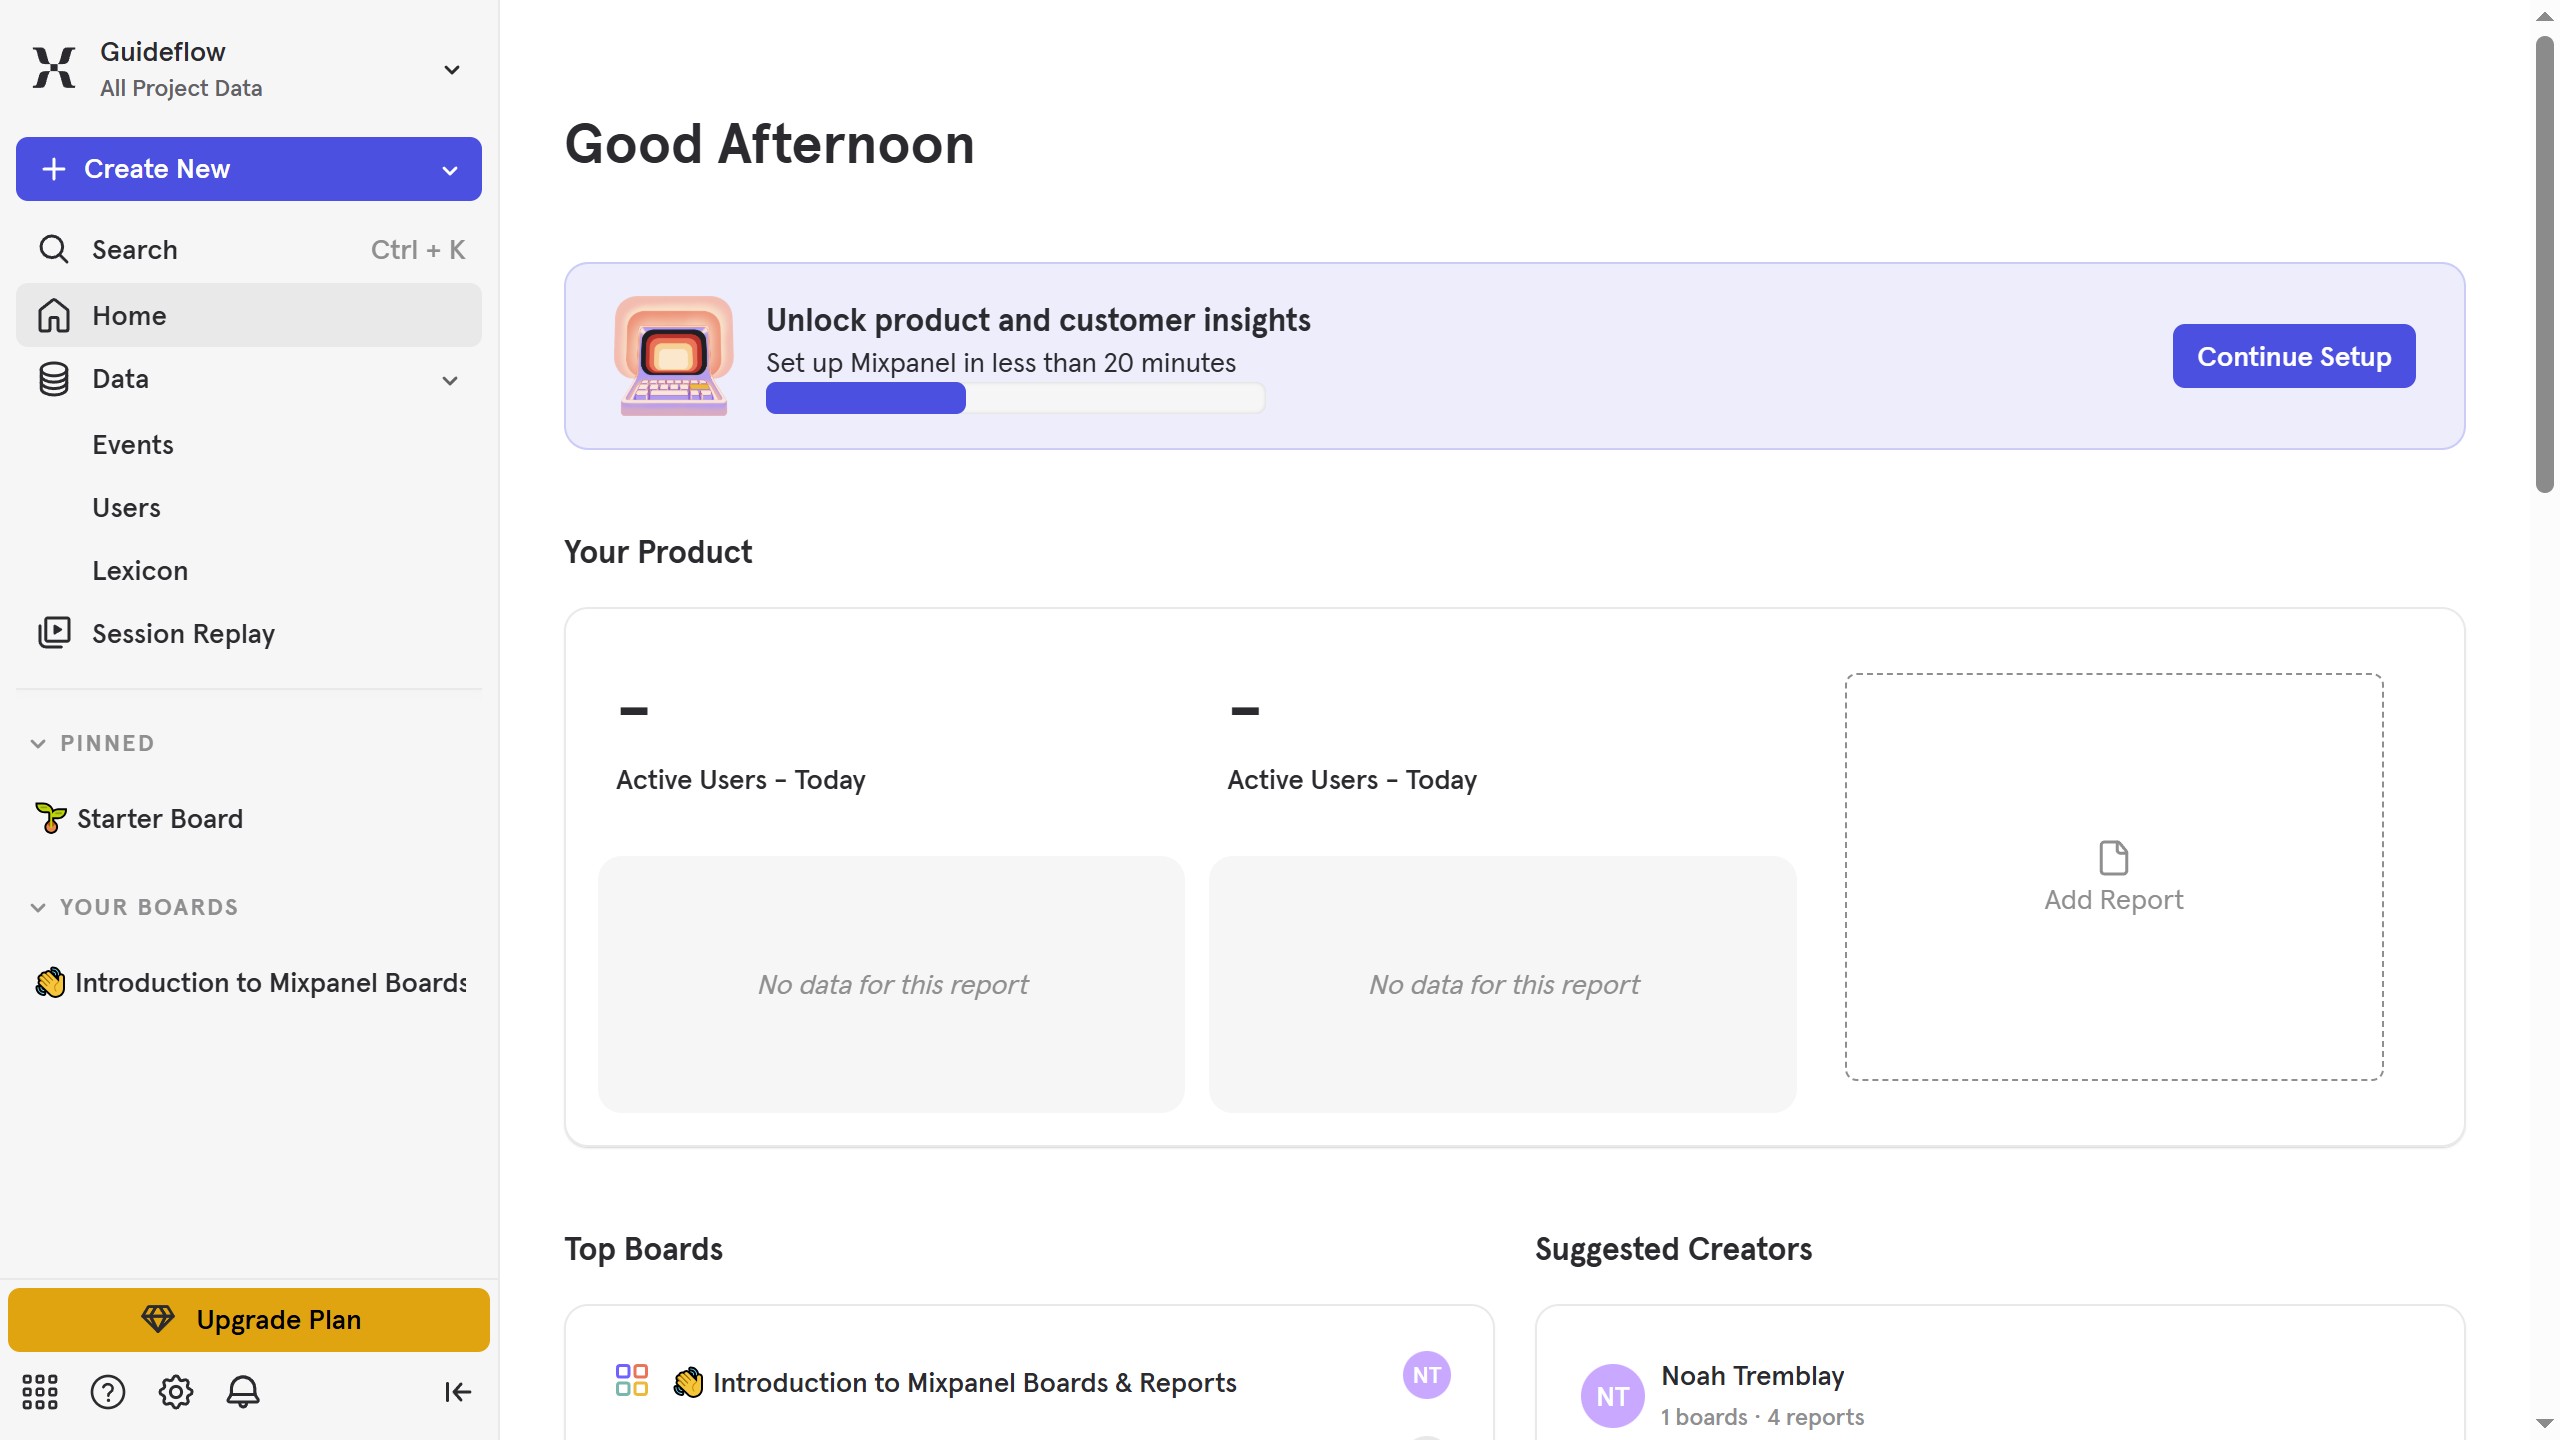Open the notifications bell icon
2560x1440 pixels.
coord(243,1392)
